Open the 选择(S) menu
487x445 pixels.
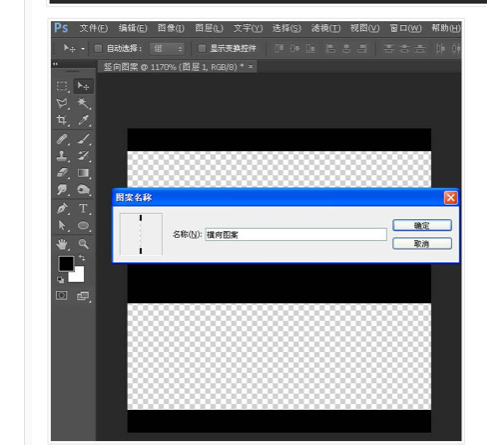pos(287,28)
